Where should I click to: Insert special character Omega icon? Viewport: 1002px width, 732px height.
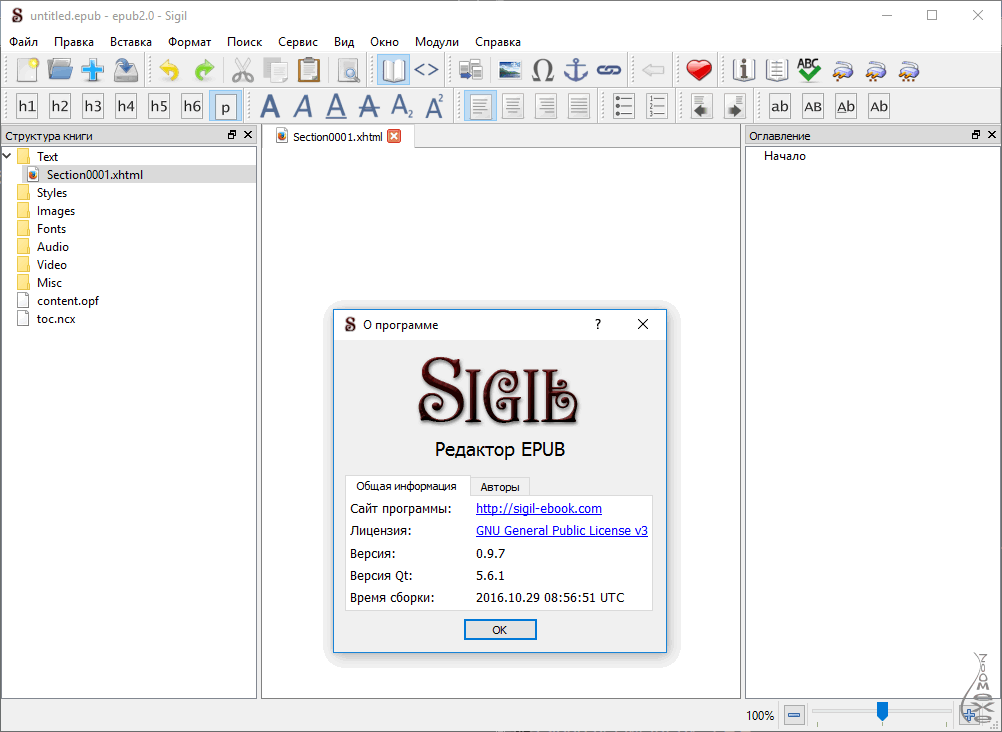click(543, 70)
